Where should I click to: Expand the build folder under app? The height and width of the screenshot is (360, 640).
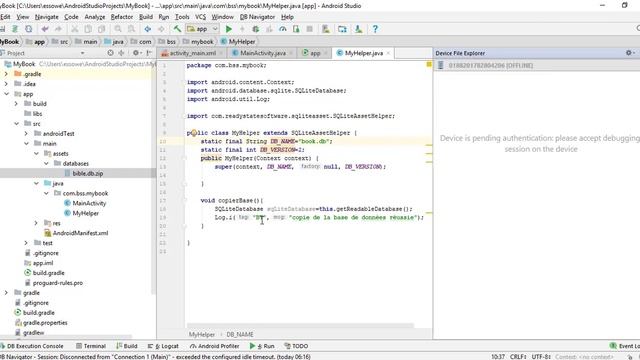point(16,104)
